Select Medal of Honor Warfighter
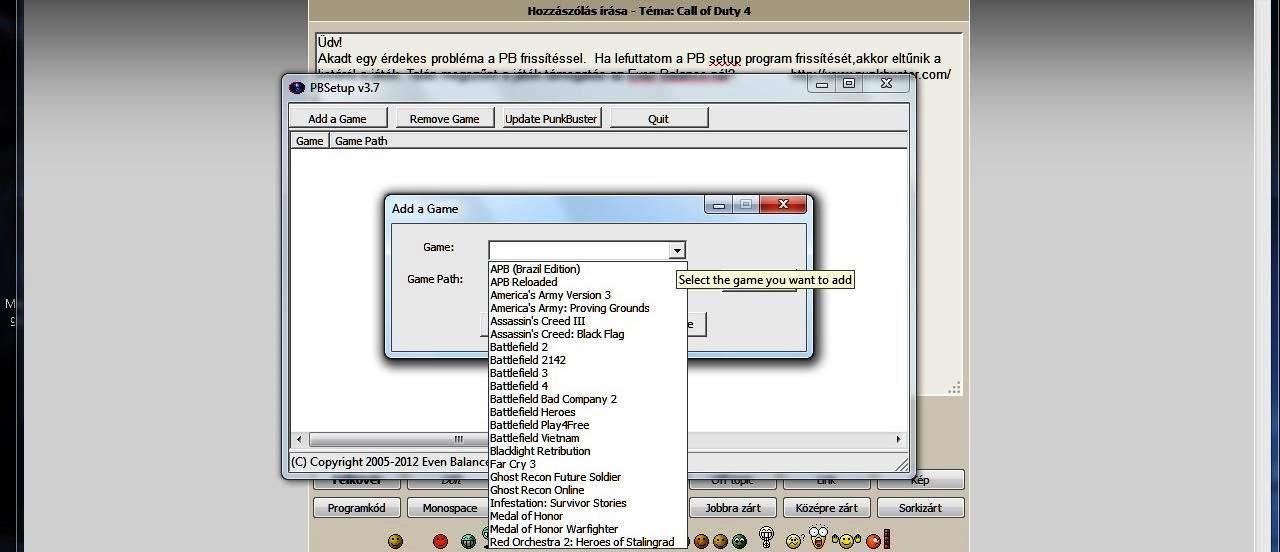This screenshot has height=552, width=1280. [587, 529]
